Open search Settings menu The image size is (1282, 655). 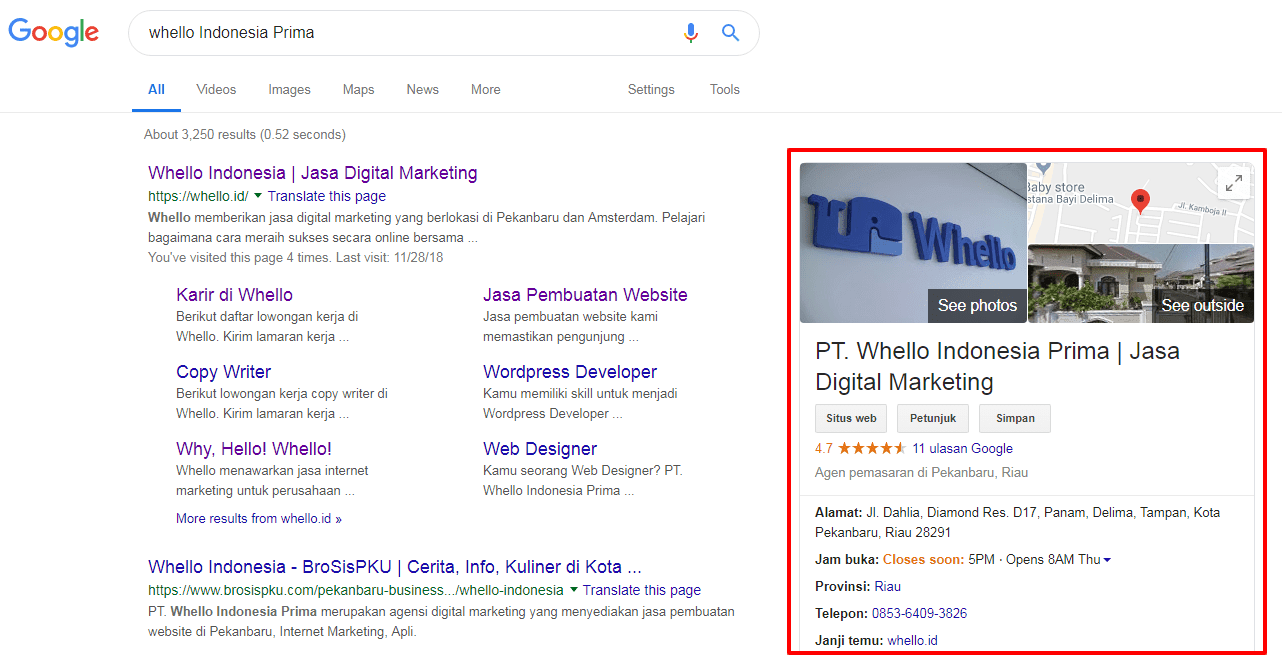(x=651, y=90)
